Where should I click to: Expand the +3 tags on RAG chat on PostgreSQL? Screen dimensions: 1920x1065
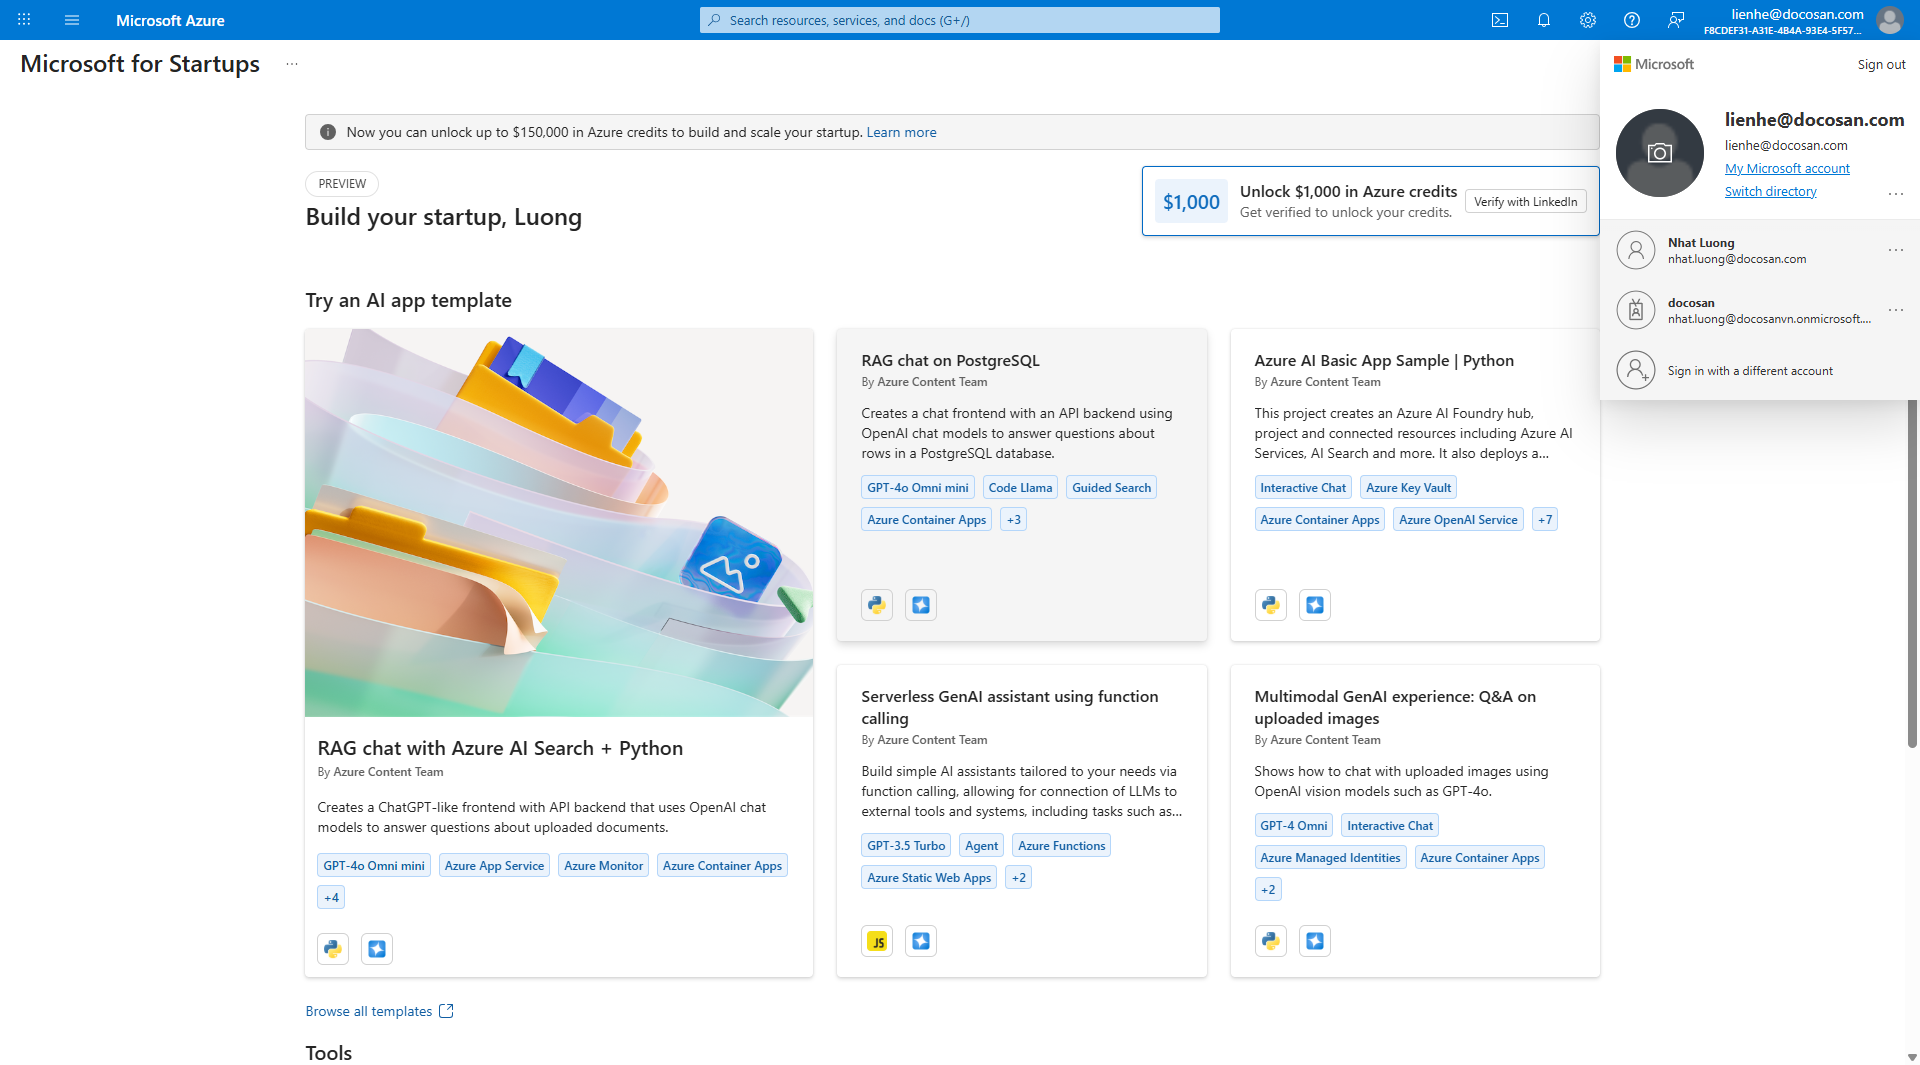[1014, 520]
